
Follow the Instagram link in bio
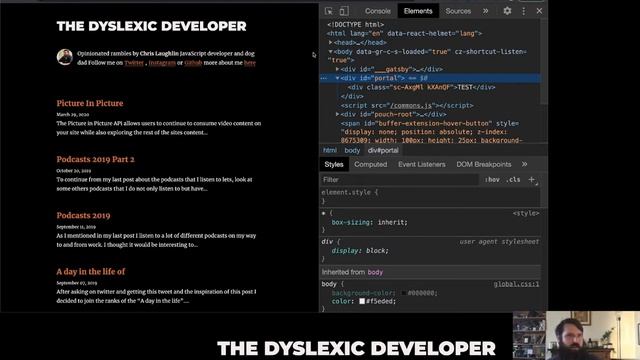tap(162, 63)
